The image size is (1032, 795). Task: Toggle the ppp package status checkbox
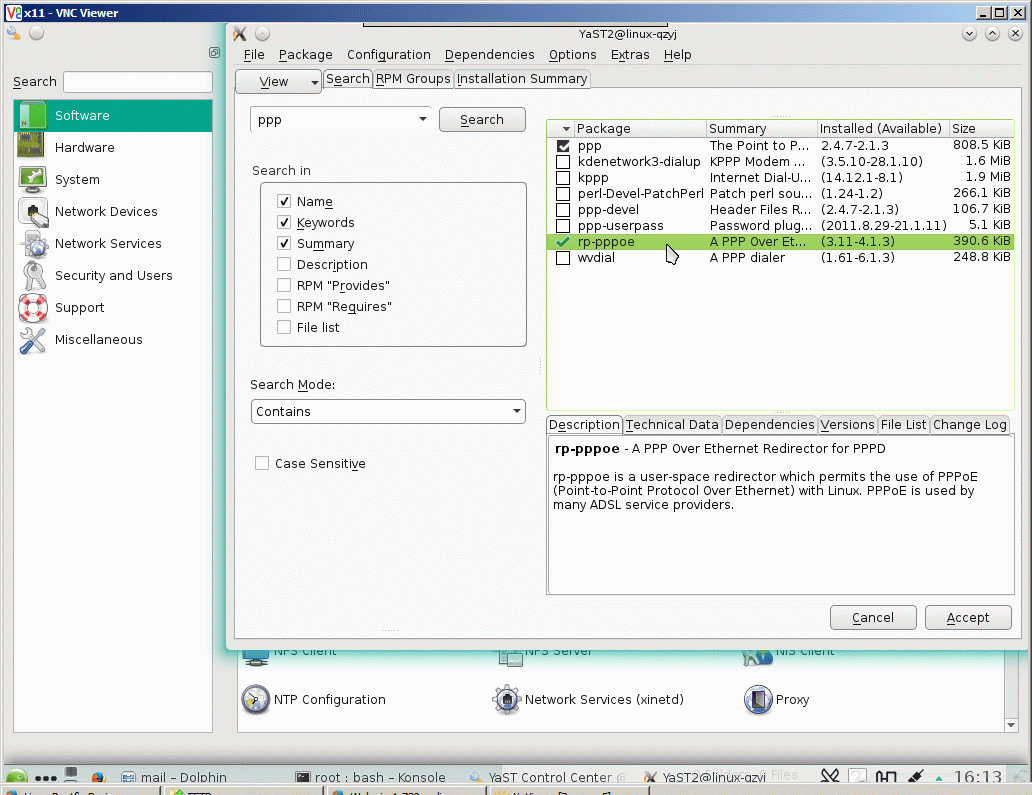pyautogui.click(x=563, y=146)
